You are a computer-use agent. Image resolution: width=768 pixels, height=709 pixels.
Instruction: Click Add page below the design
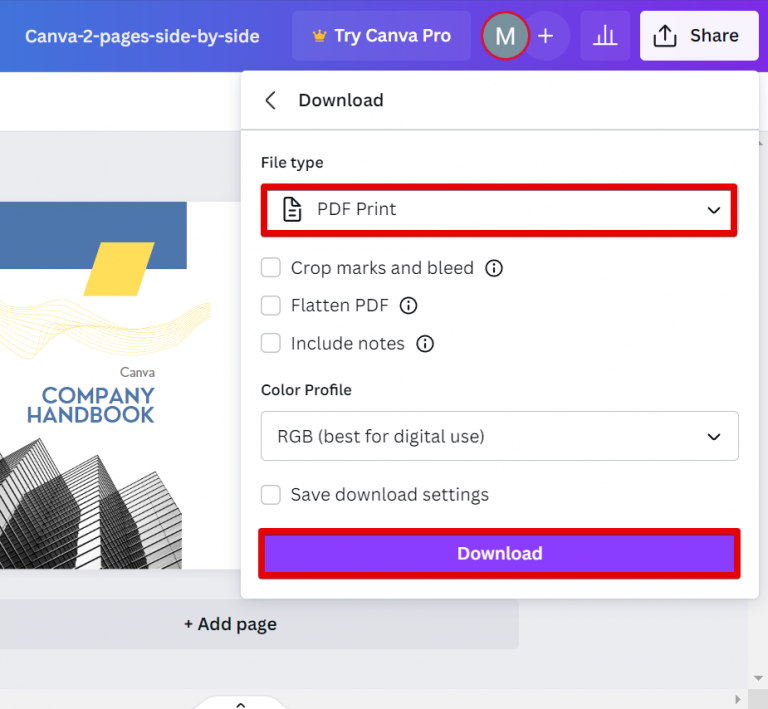[x=230, y=625]
